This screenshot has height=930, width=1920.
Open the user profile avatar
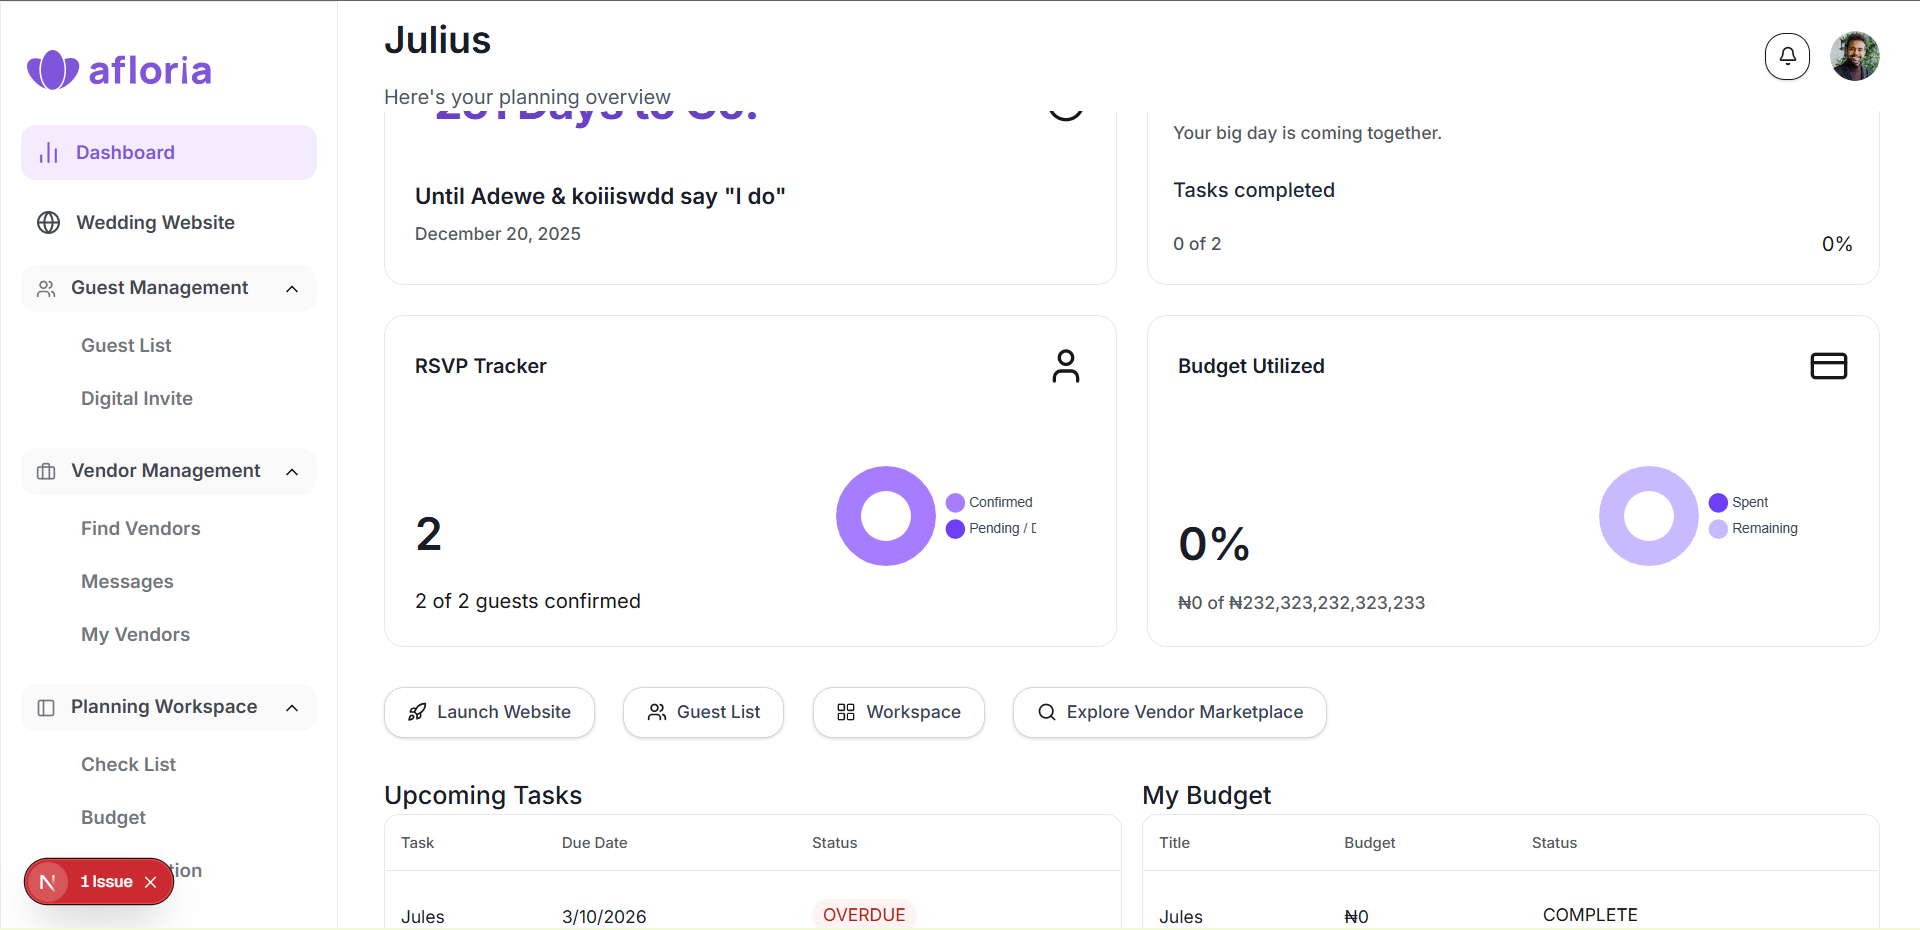pyautogui.click(x=1855, y=56)
